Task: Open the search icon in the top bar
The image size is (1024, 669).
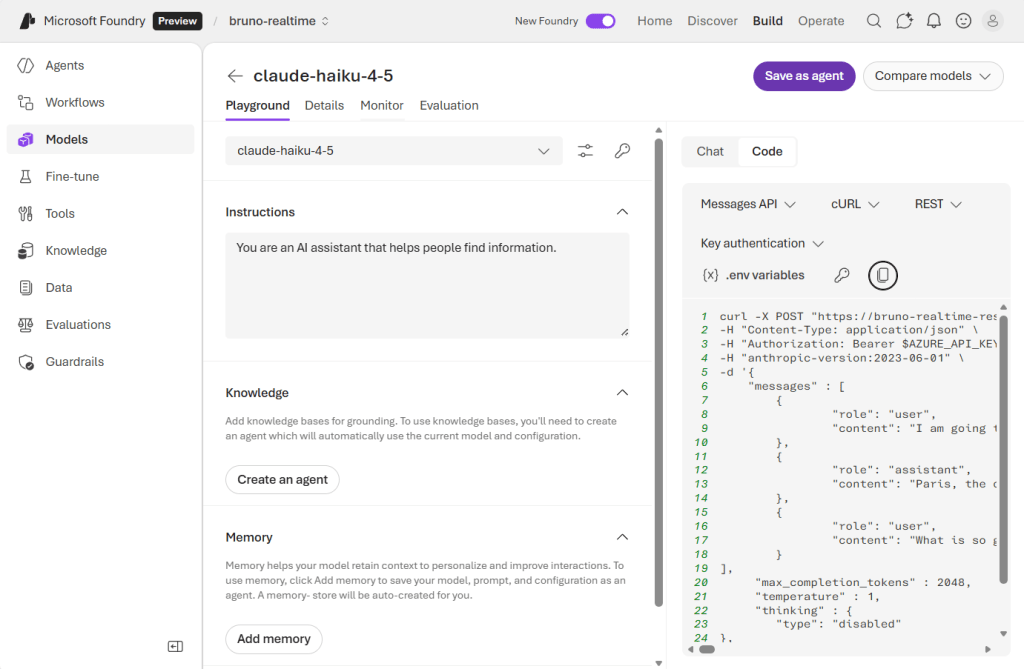Action: pos(874,20)
